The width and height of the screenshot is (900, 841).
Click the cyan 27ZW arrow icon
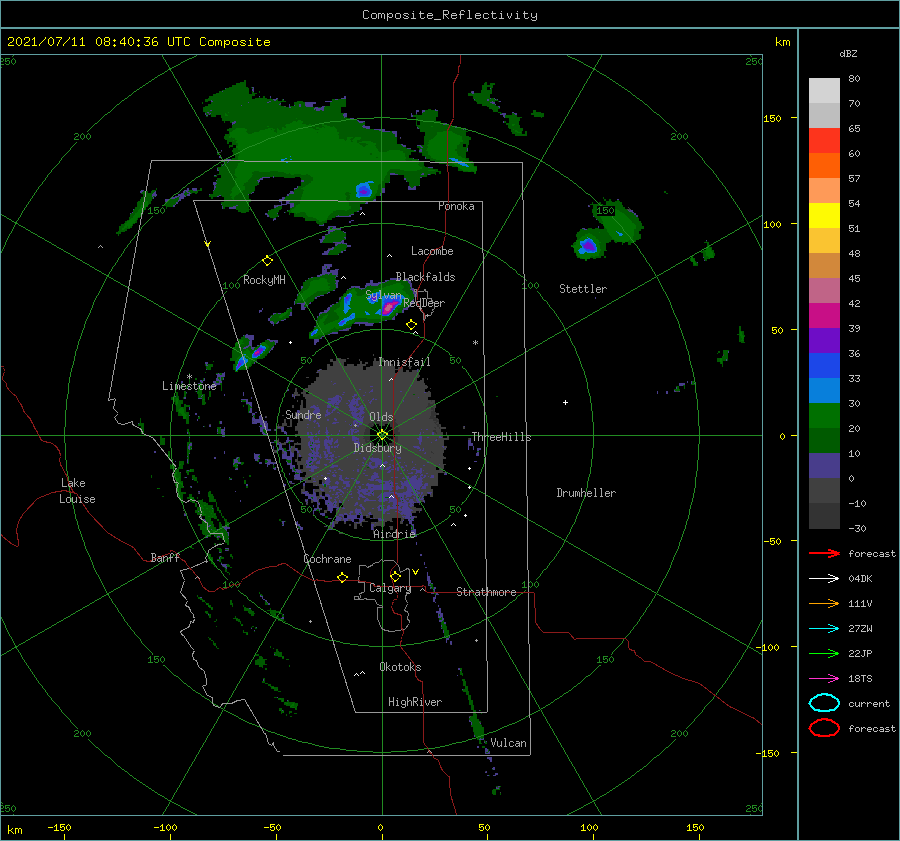(x=824, y=629)
